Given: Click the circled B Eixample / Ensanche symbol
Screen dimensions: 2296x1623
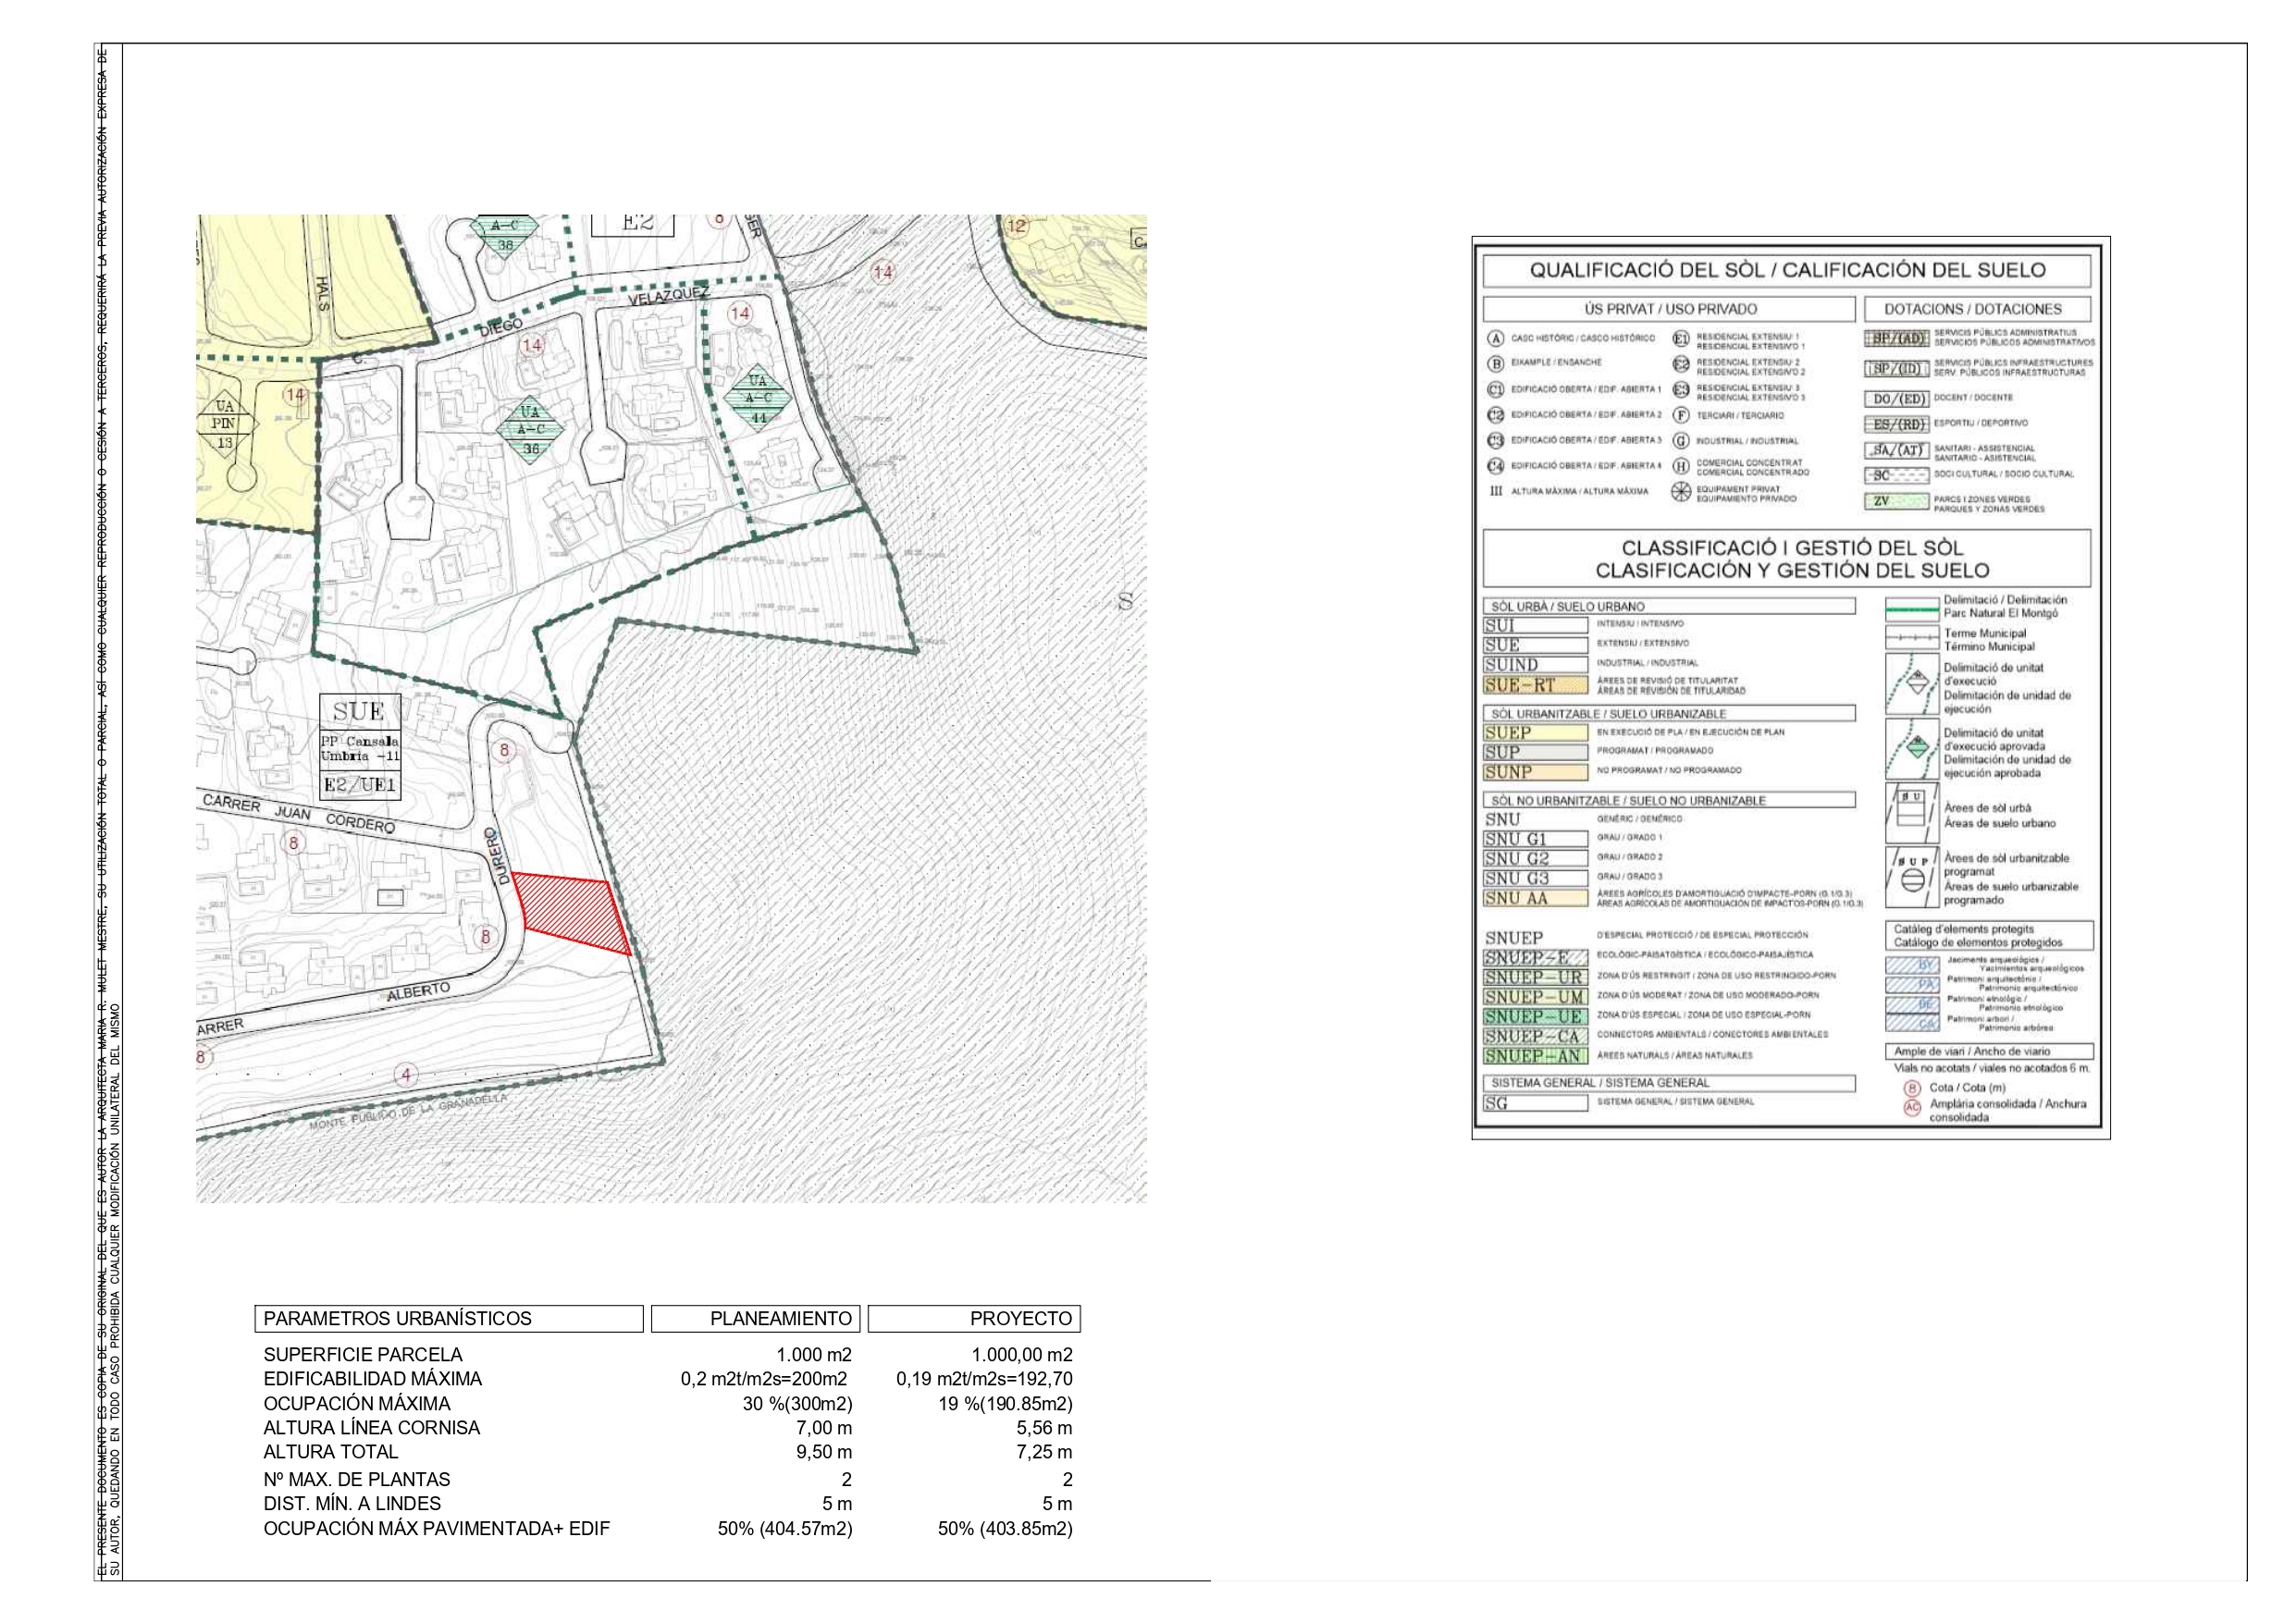Looking at the screenshot, I should 1496,364.
